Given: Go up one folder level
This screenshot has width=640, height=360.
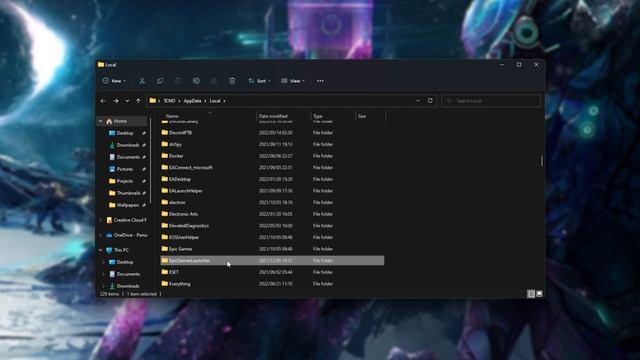Looking at the screenshot, I should pyautogui.click(x=138, y=101).
